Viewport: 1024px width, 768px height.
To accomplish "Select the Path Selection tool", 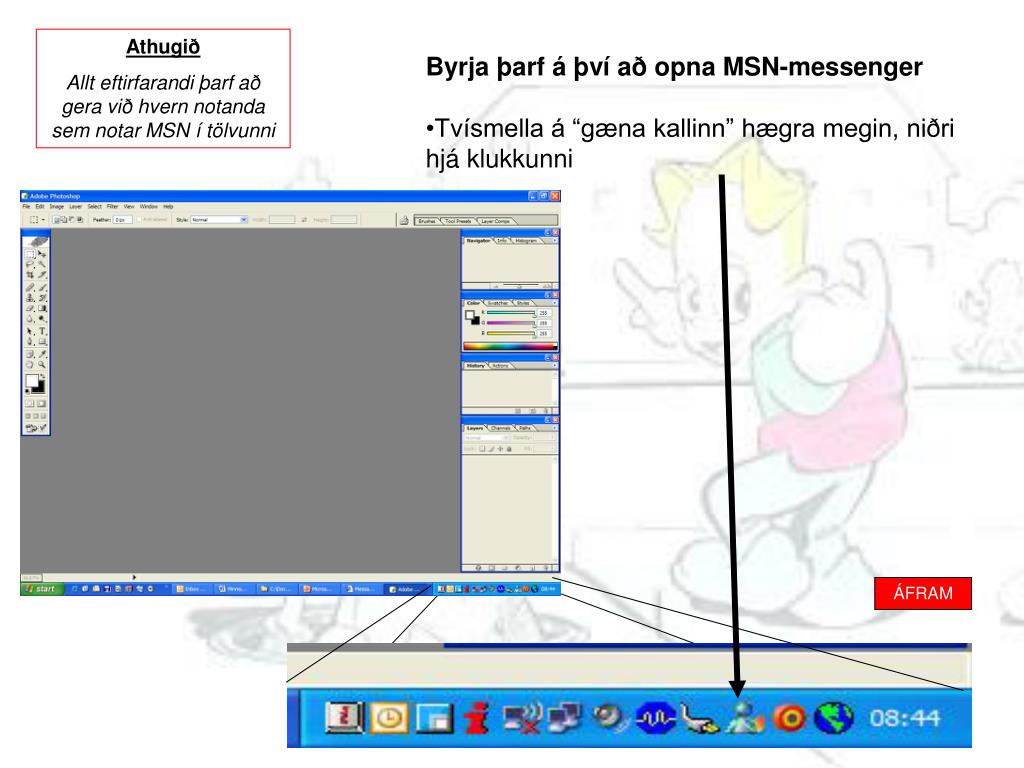I will tap(30, 330).
